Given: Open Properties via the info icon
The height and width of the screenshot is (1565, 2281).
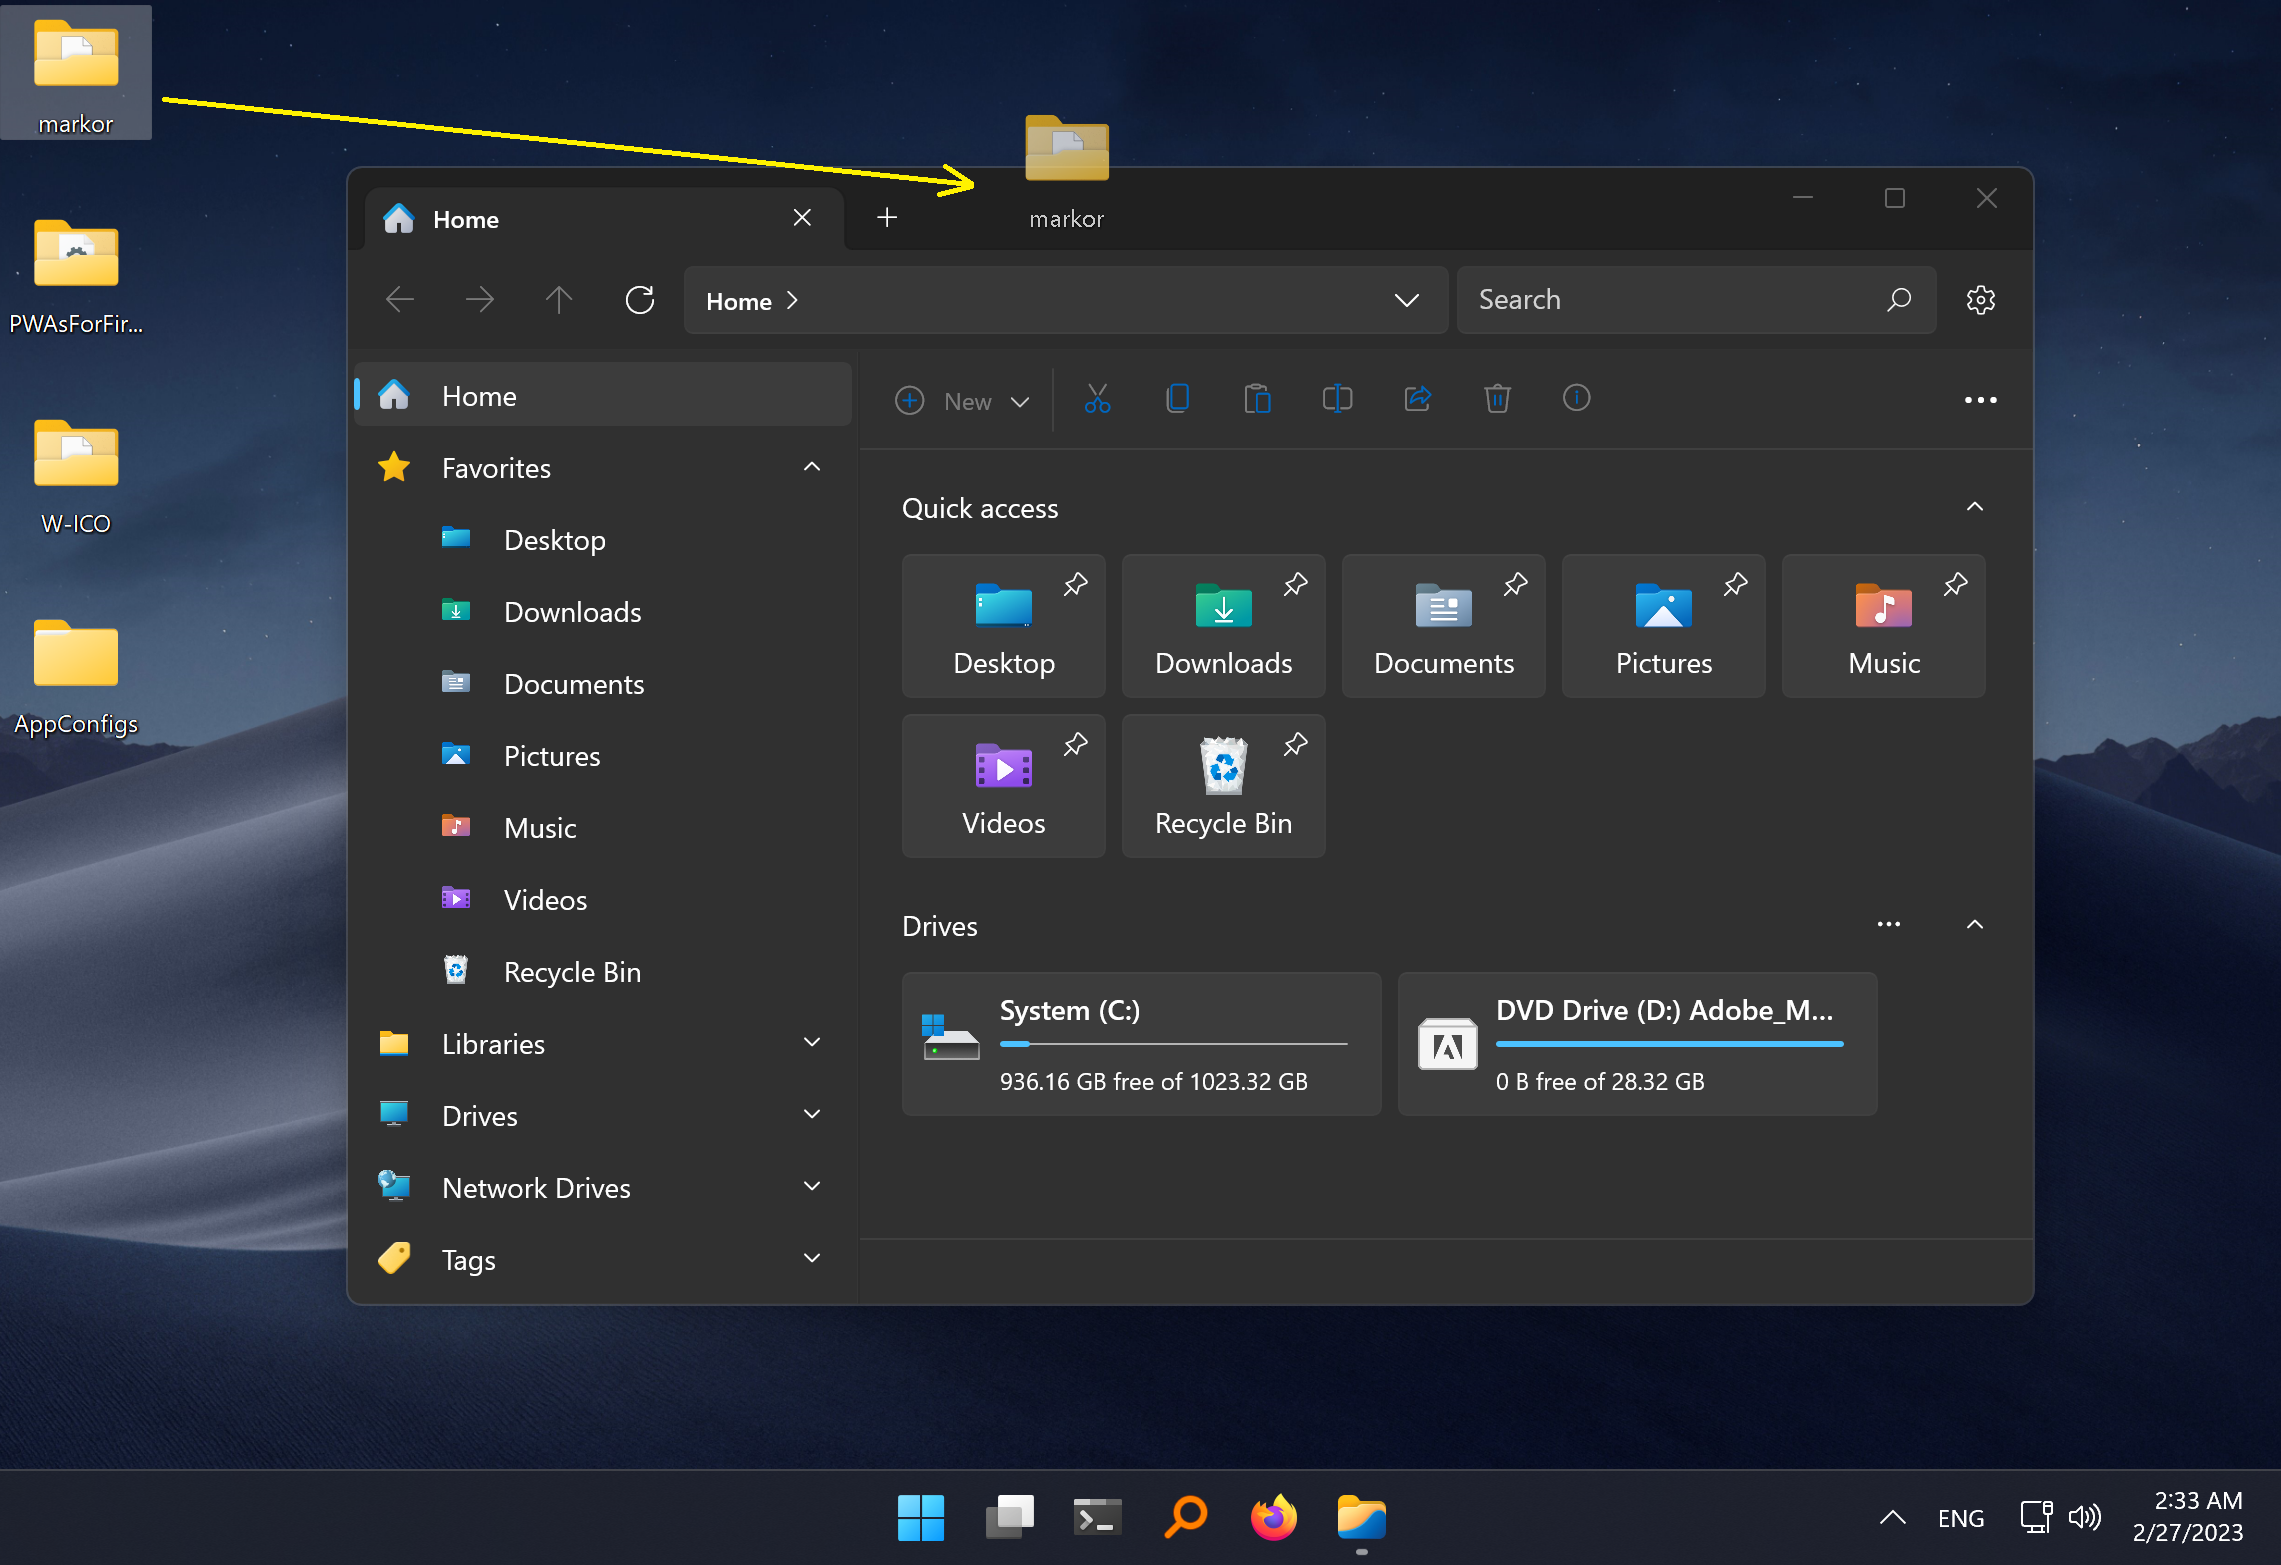Looking at the screenshot, I should click(1576, 399).
